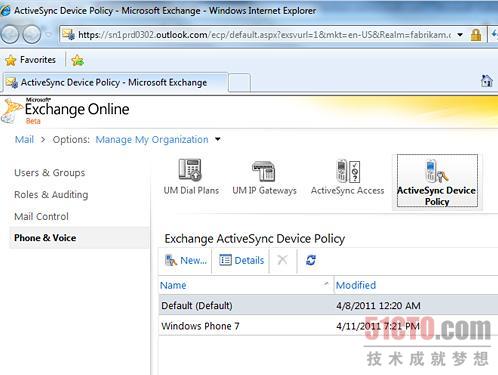Open the Users & Groups section
The image size is (498, 375).
click(x=50, y=173)
